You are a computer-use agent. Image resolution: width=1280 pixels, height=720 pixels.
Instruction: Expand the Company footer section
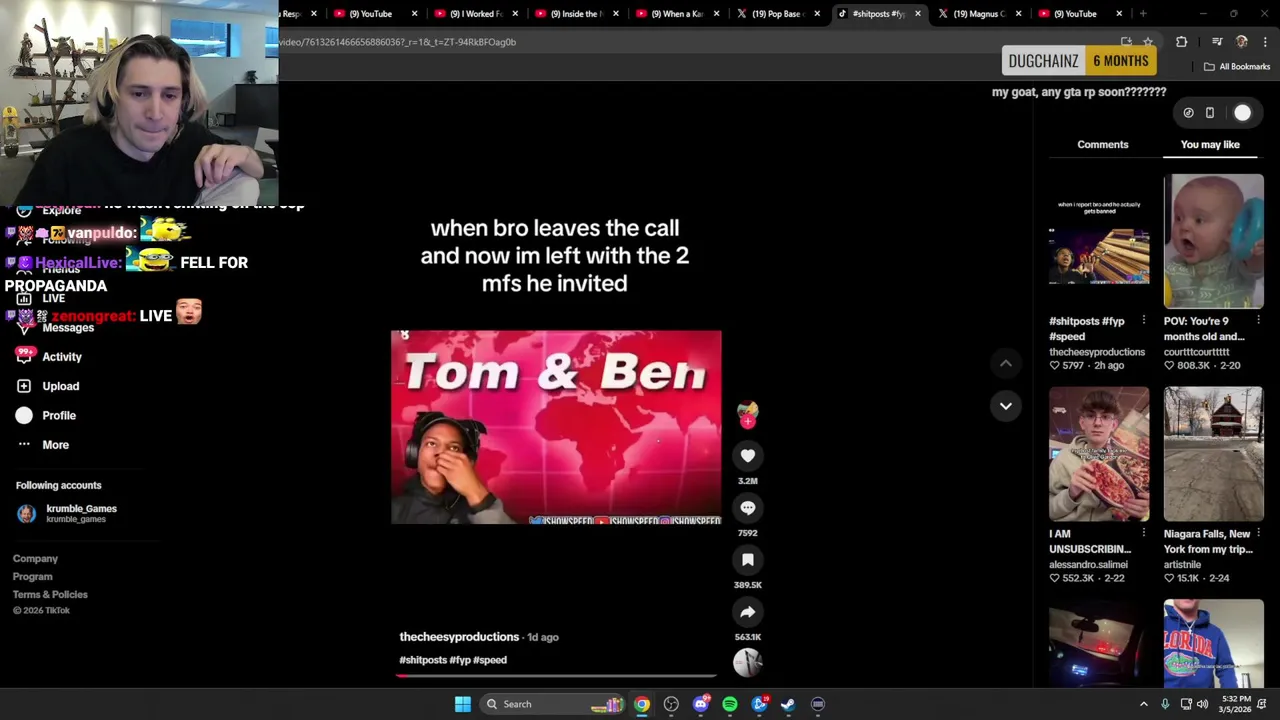tap(35, 559)
